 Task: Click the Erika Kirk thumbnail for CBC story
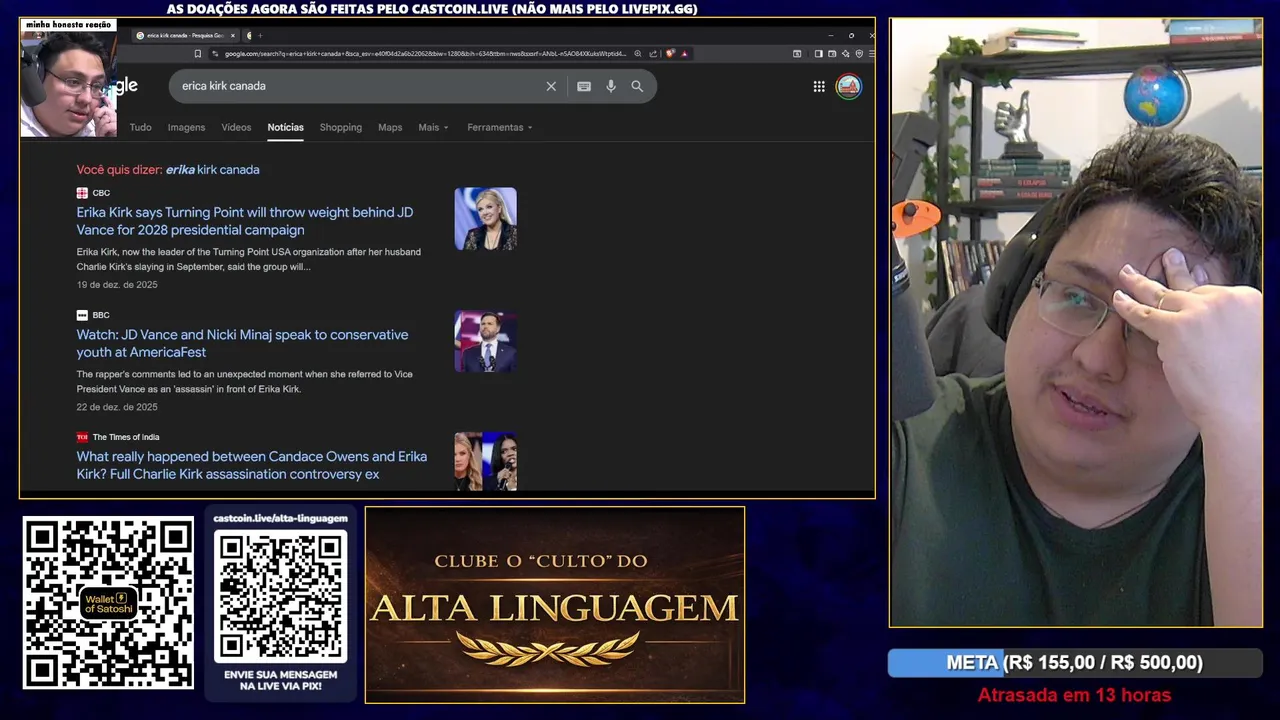(x=485, y=219)
